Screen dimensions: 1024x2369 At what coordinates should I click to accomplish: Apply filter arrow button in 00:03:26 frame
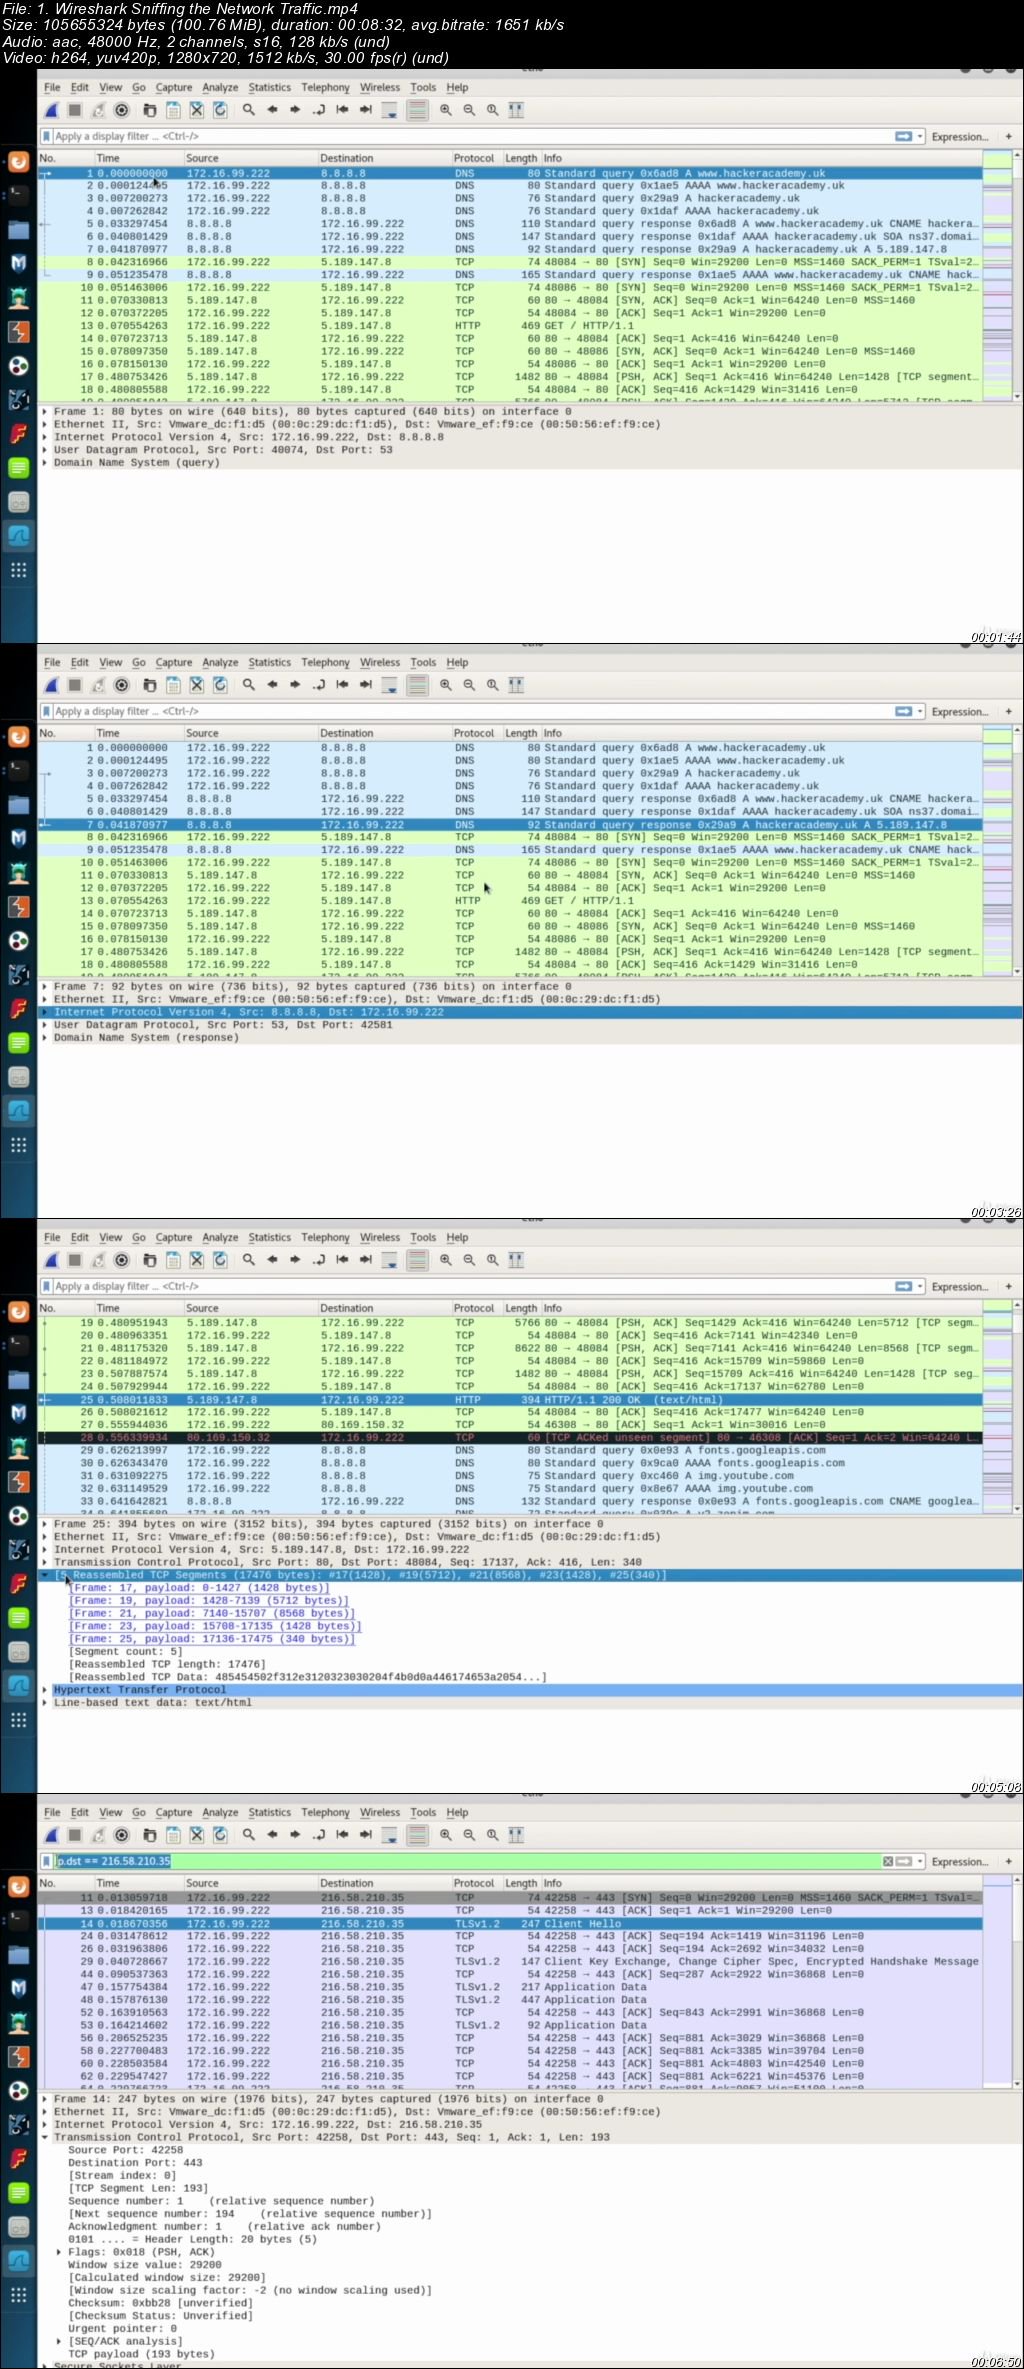tap(903, 711)
